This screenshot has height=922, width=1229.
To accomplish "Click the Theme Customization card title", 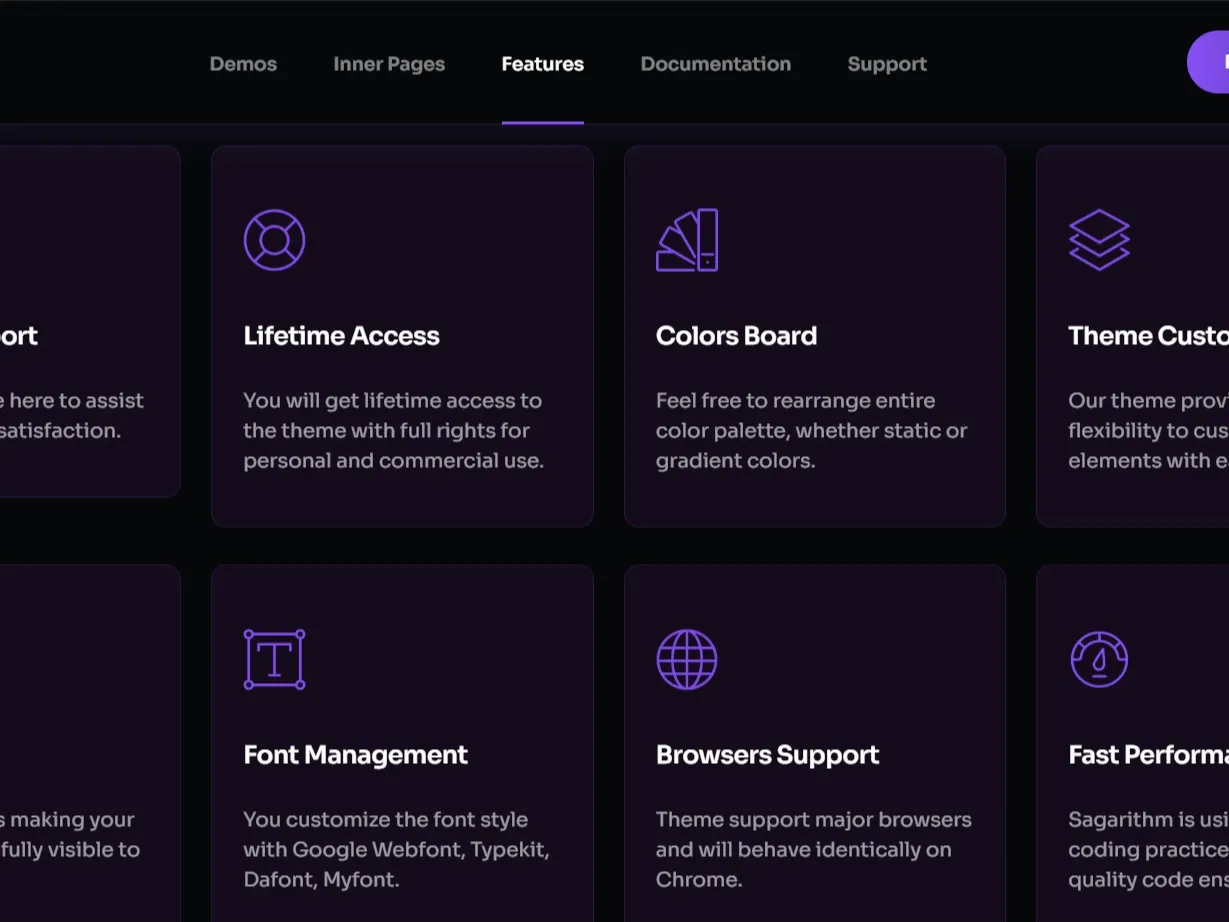I will [x=1147, y=336].
